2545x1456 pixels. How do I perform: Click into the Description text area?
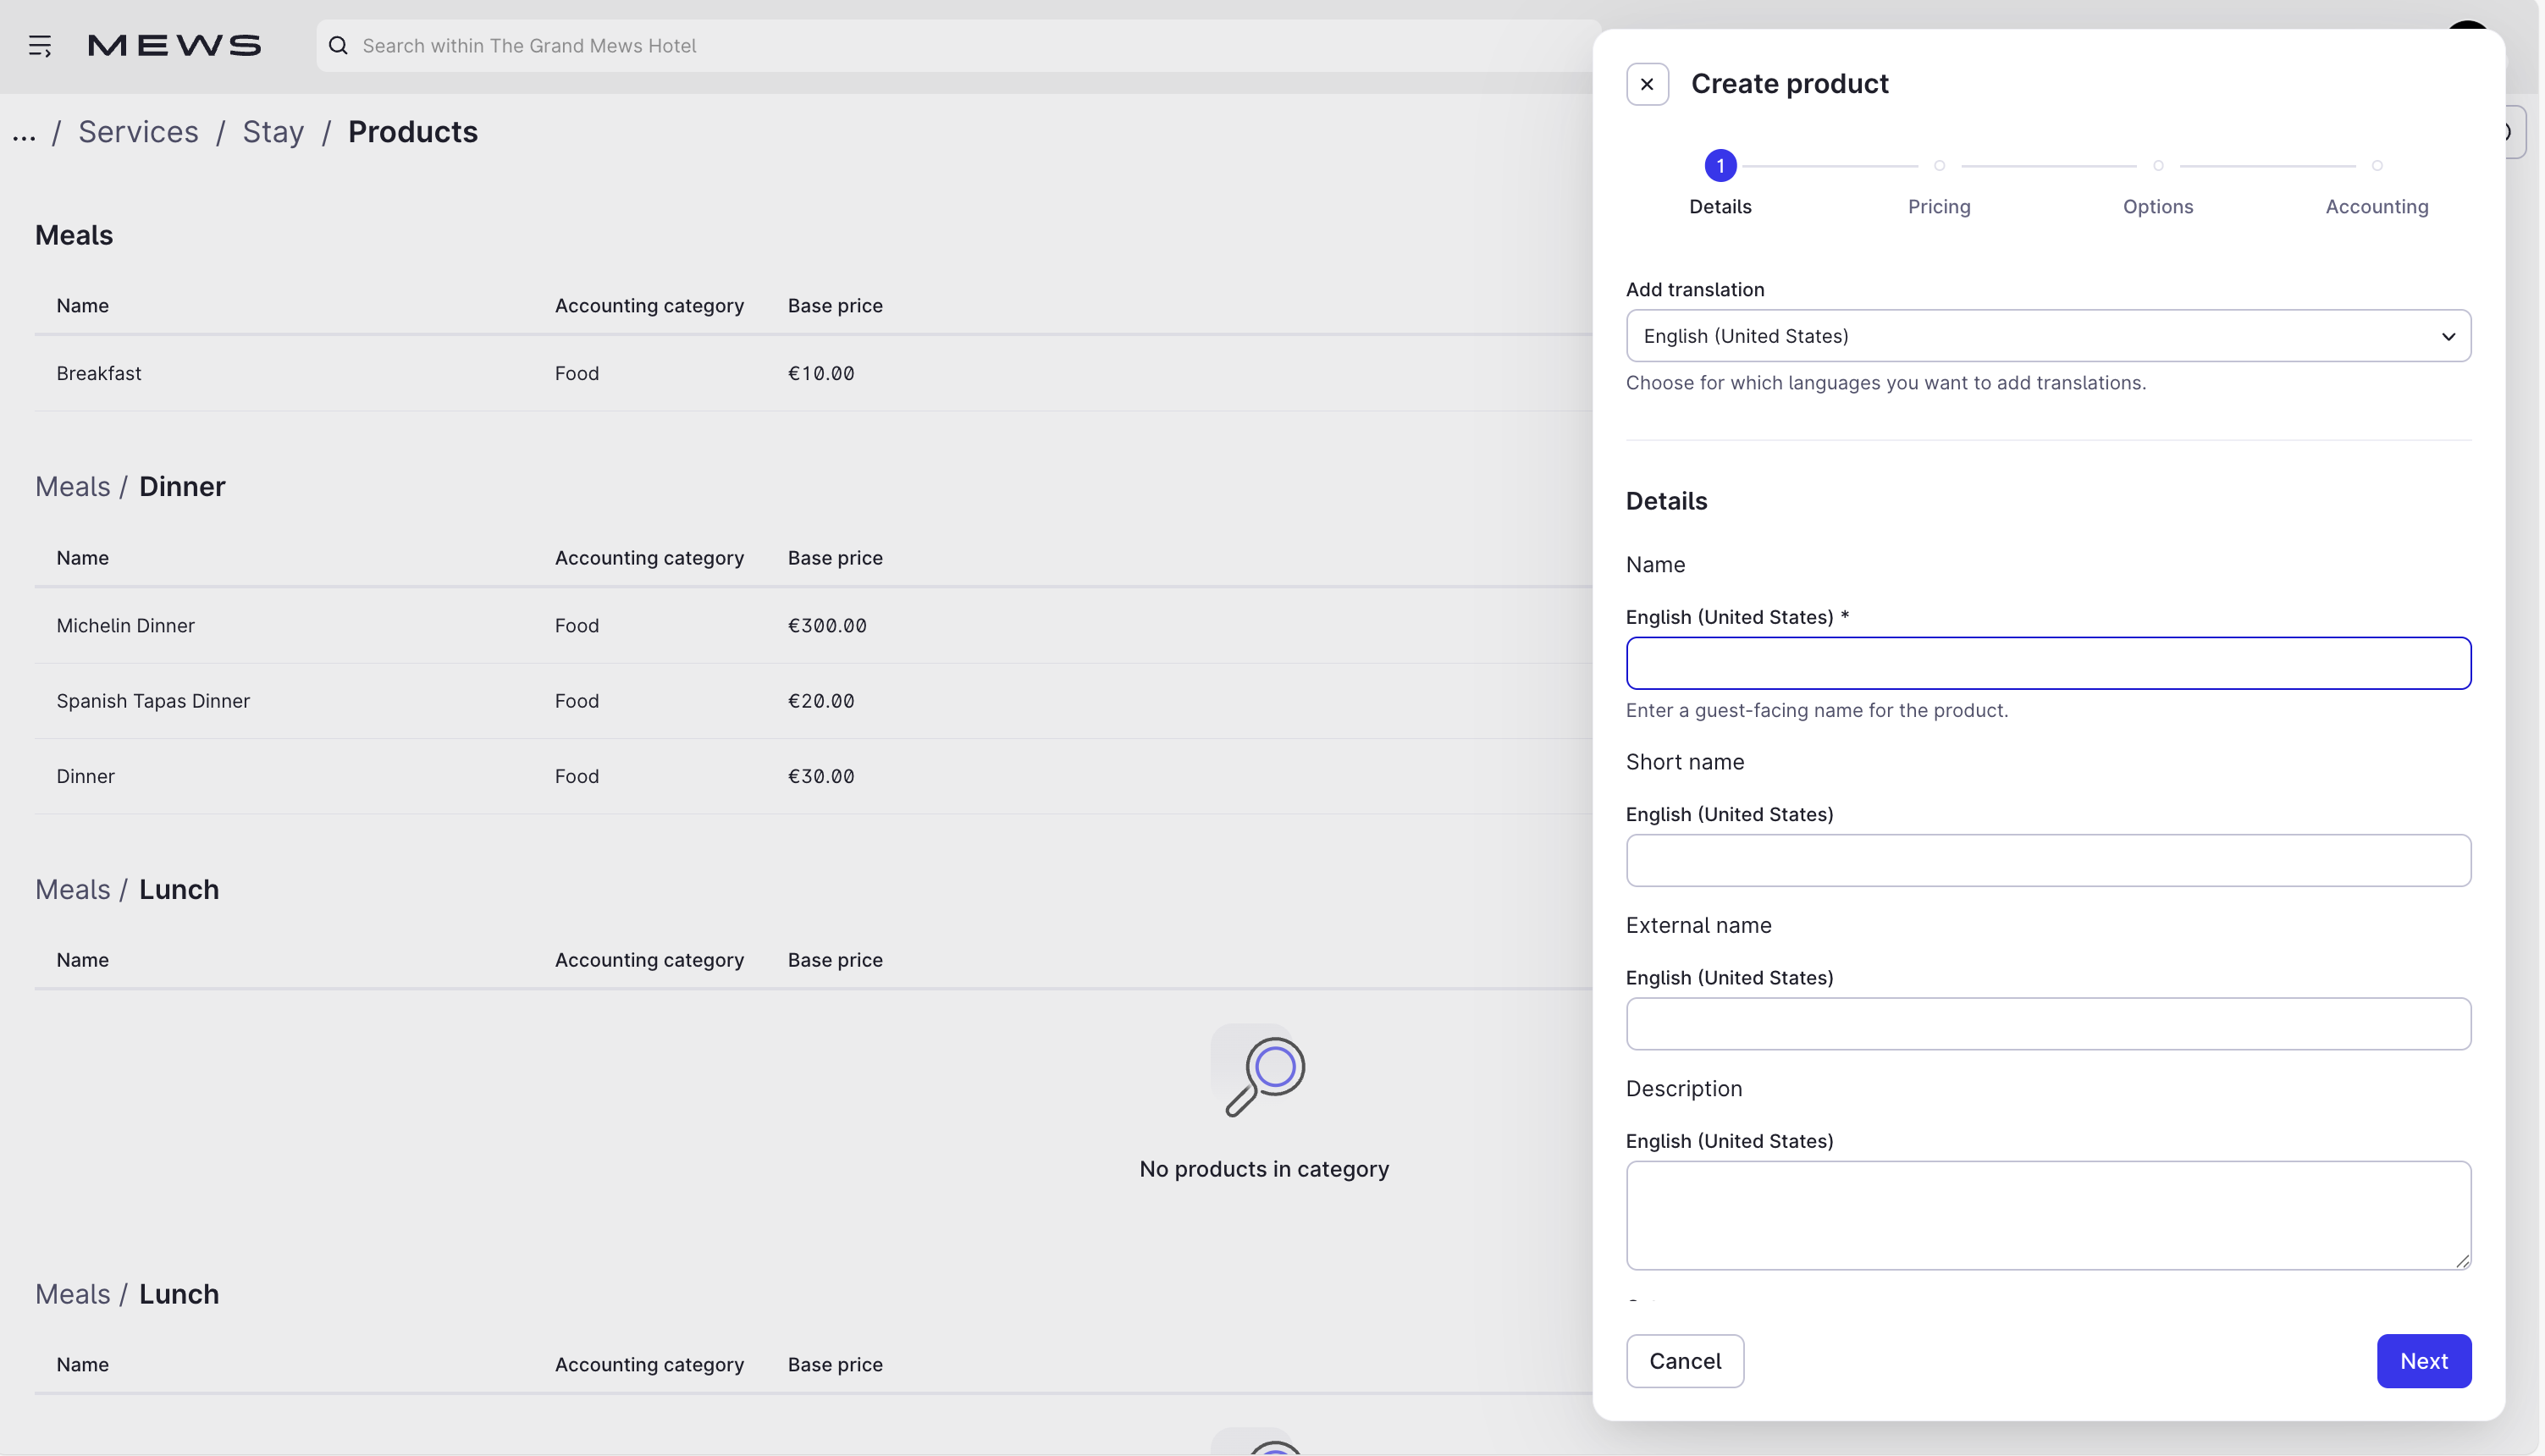pyautogui.click(x=2048, y=1215)
